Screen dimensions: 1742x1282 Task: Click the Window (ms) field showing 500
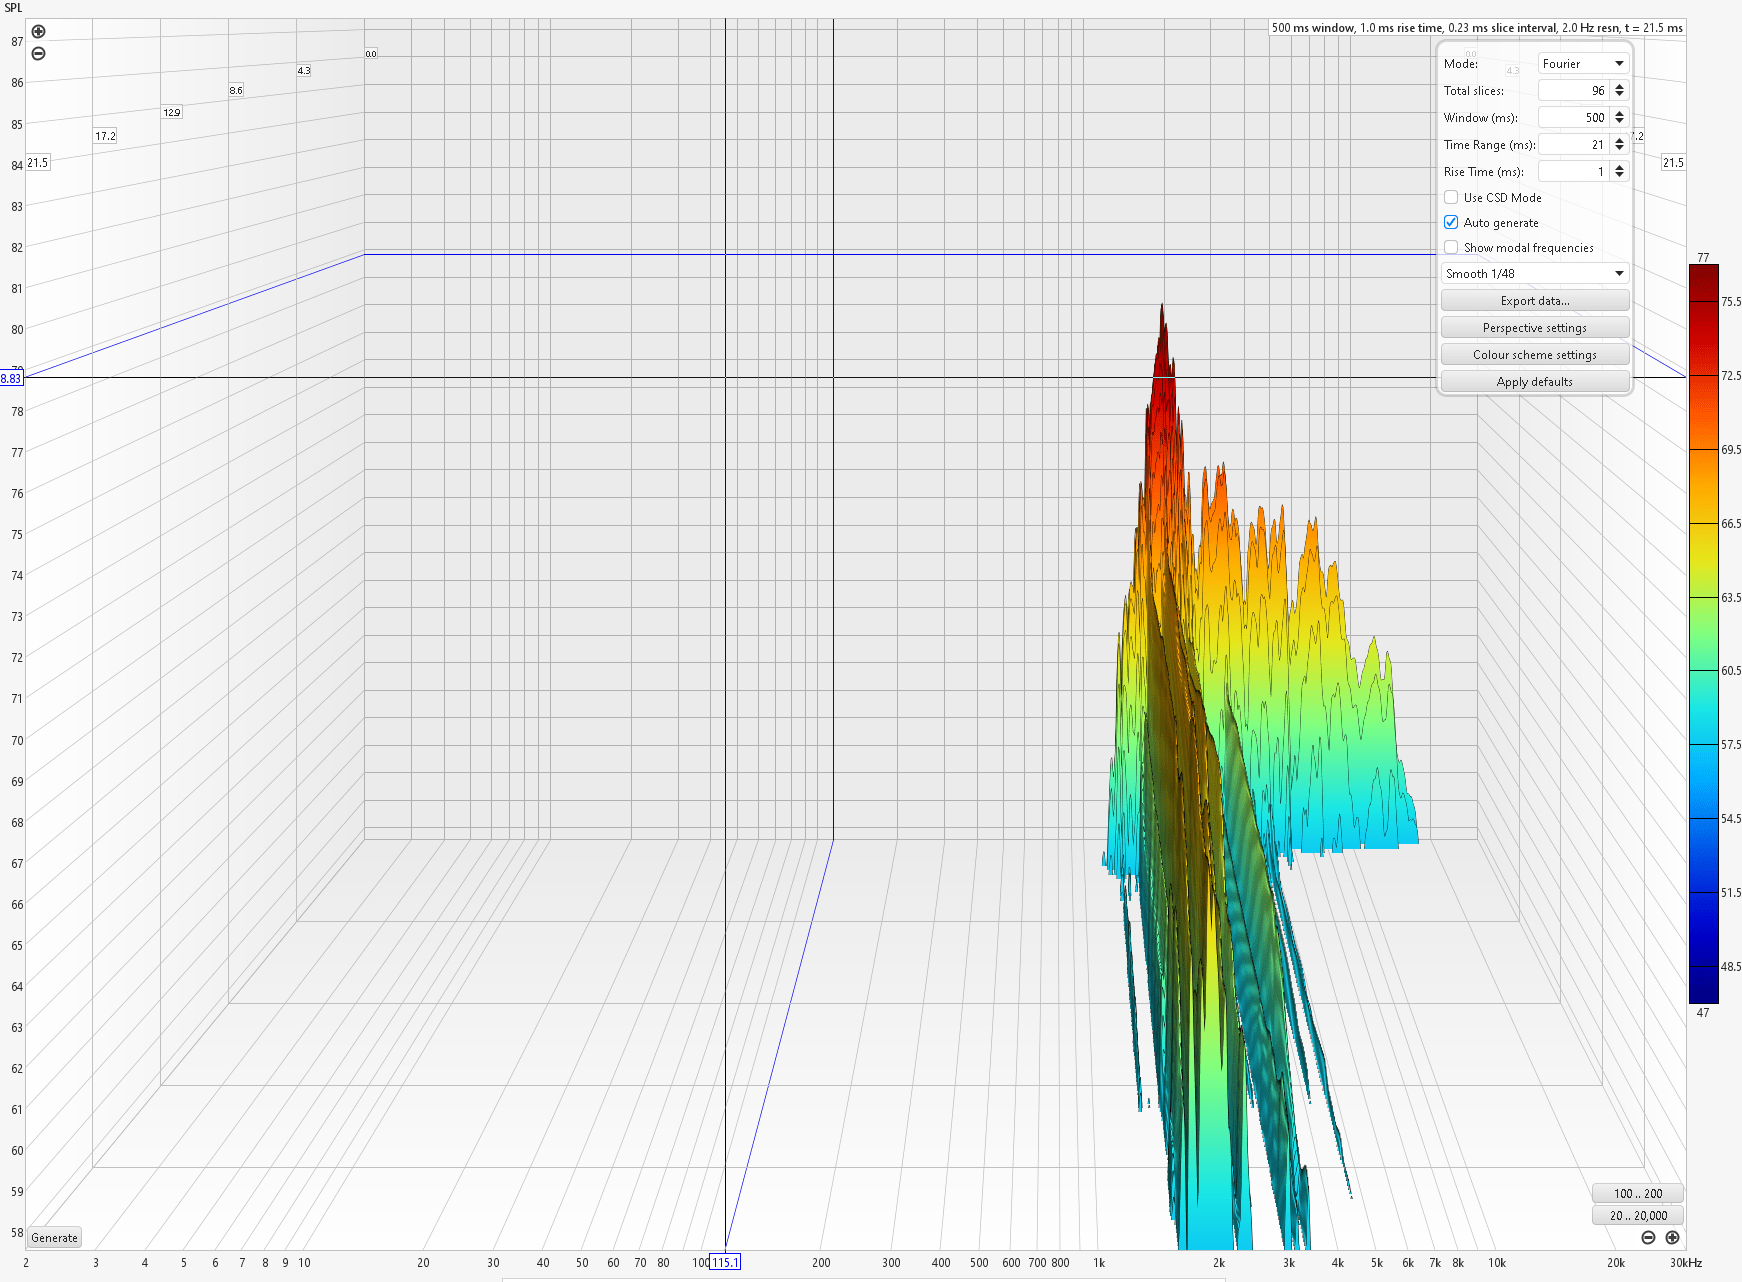tap(1574, 118)
